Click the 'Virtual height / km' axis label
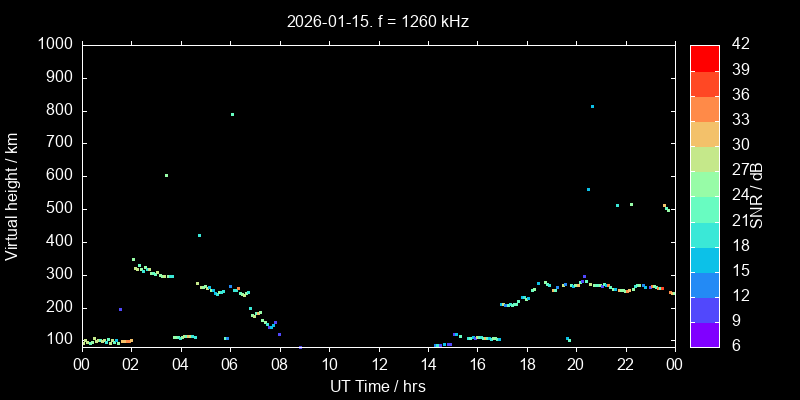Image resolution: width=800 pixels, height=400 pixels. [12, 196]
